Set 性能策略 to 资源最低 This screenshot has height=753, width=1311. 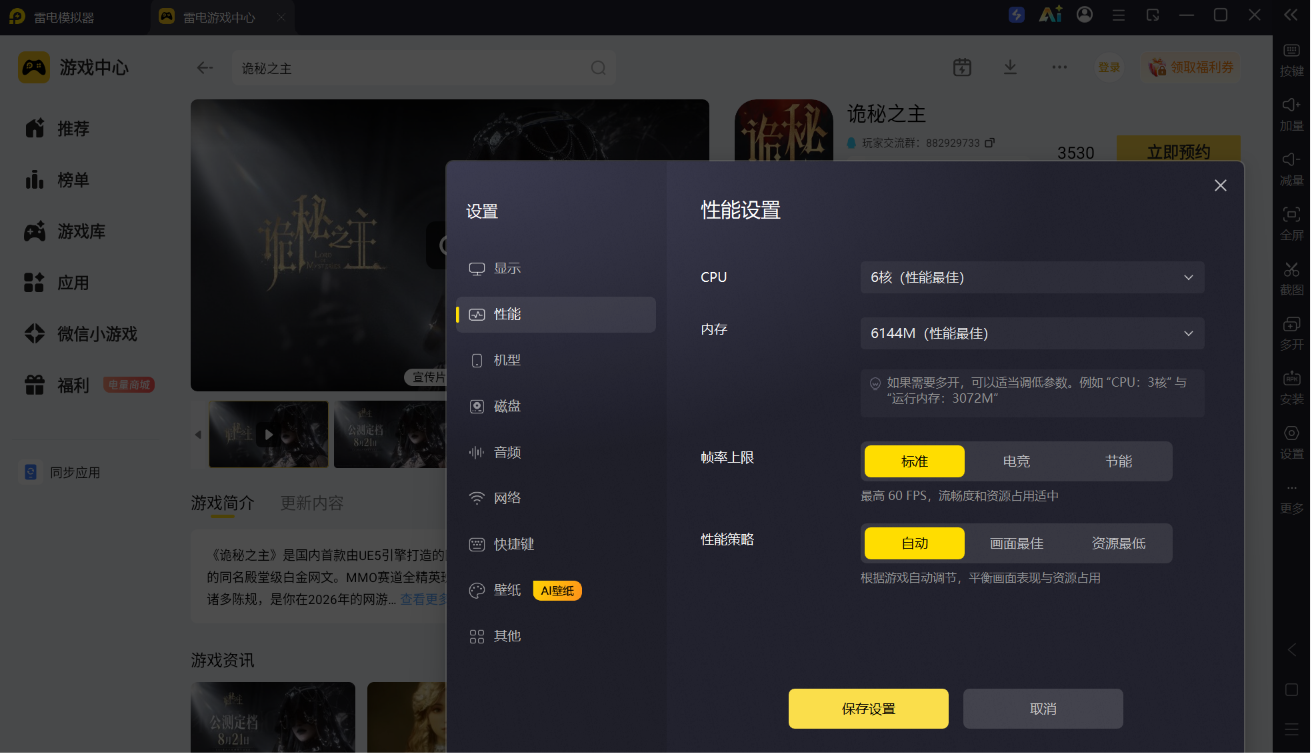pyautogui.click(x=1119, y=543)
